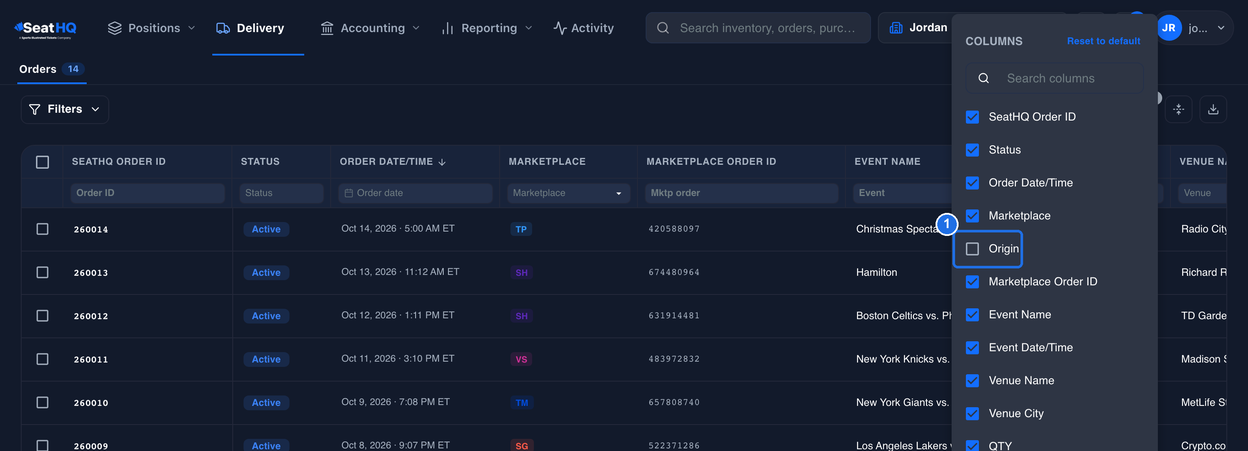Viewport: 1248px width, 451px height.
Task: Click marketplace order number 657808740
Action: tap(674, 402)
